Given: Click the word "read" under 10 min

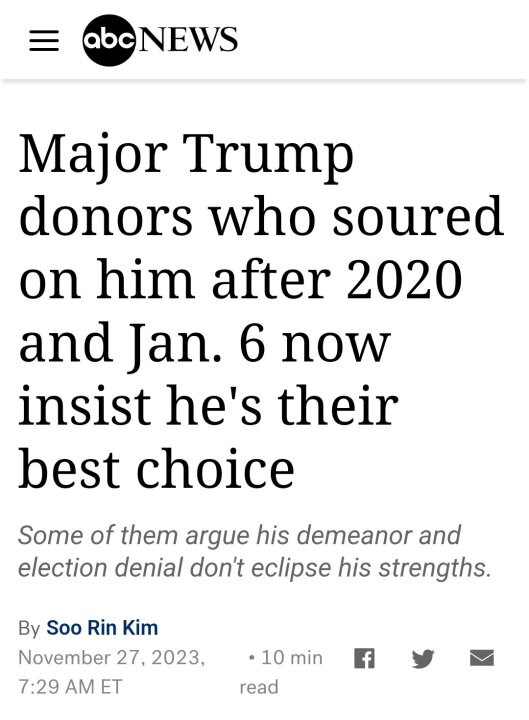Looking at the screenshot, I should 259,687.
